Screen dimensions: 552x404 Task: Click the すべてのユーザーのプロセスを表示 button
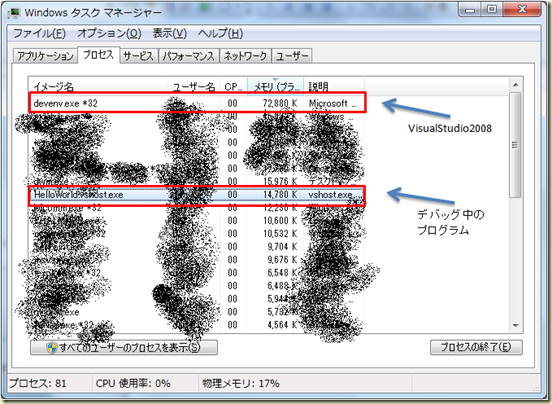pos(124,347)
